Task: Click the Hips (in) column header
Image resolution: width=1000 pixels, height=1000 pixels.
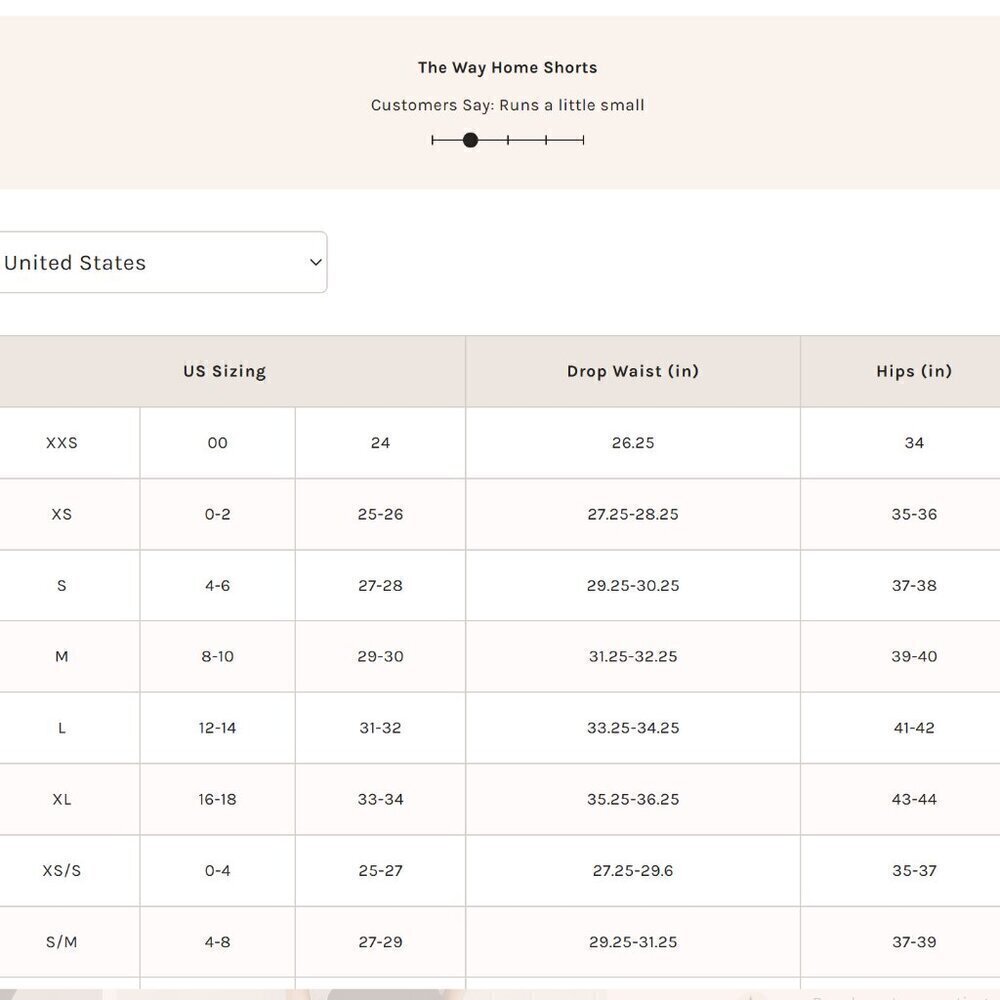Action: (x=913, y=371)
